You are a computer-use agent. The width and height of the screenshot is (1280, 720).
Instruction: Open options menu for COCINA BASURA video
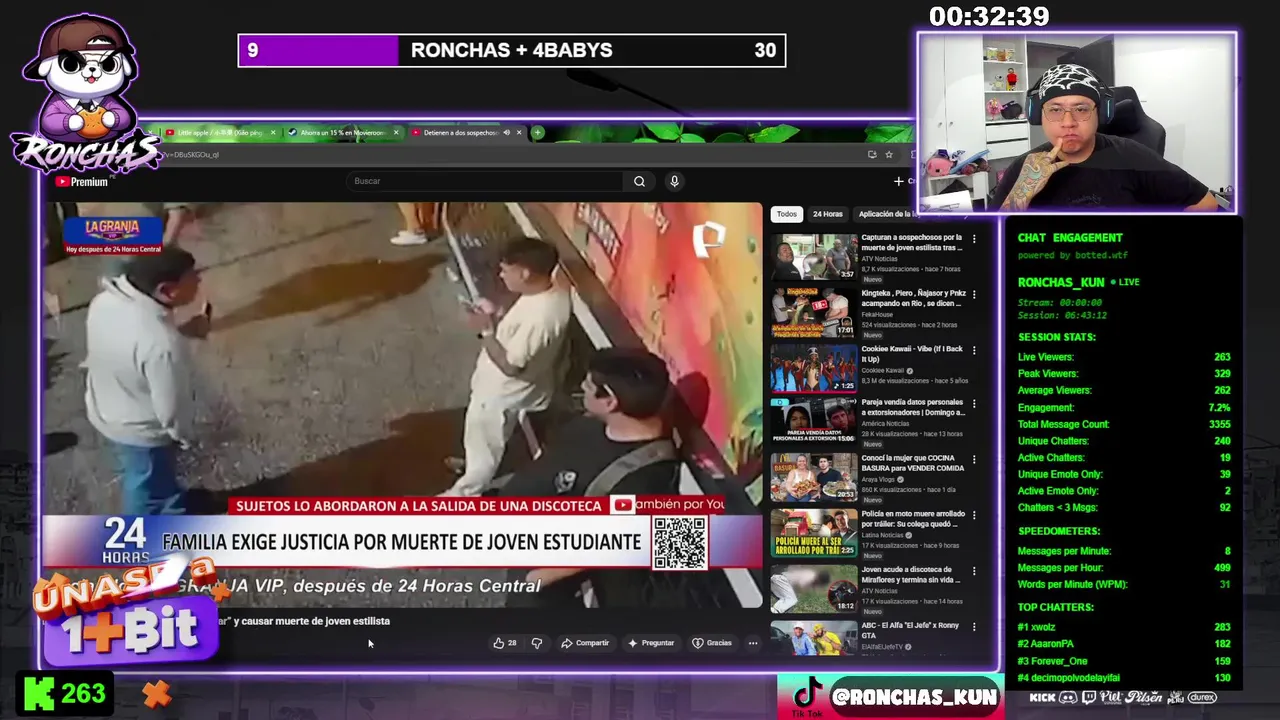pos(974,460)
